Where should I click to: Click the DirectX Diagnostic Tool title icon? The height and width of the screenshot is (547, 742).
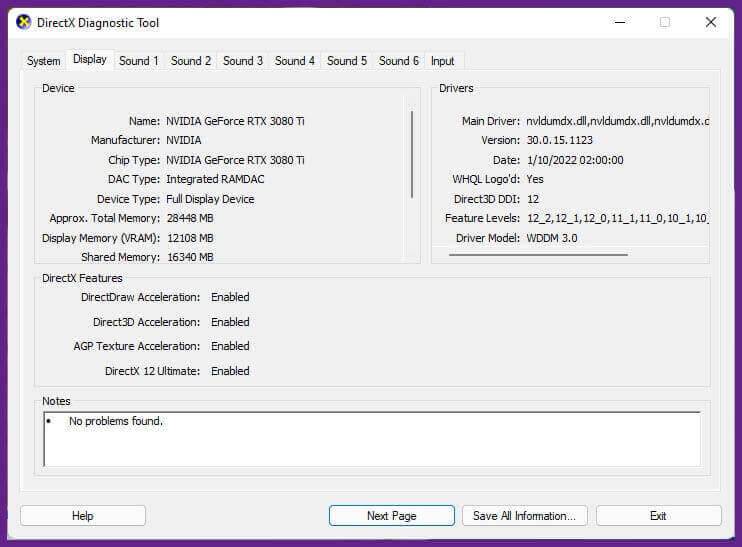tap(23, 22)
